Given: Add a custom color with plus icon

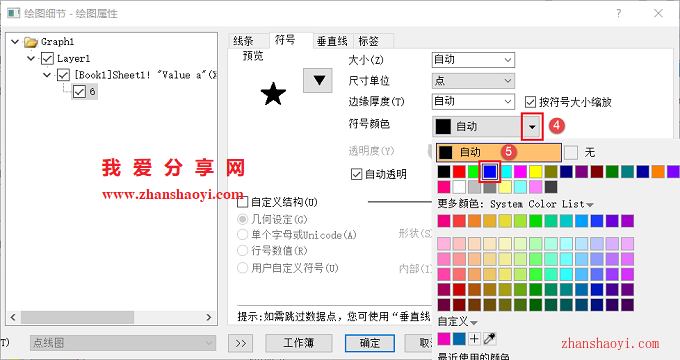Looking at the screenshot, I should [x=474, y=339].
